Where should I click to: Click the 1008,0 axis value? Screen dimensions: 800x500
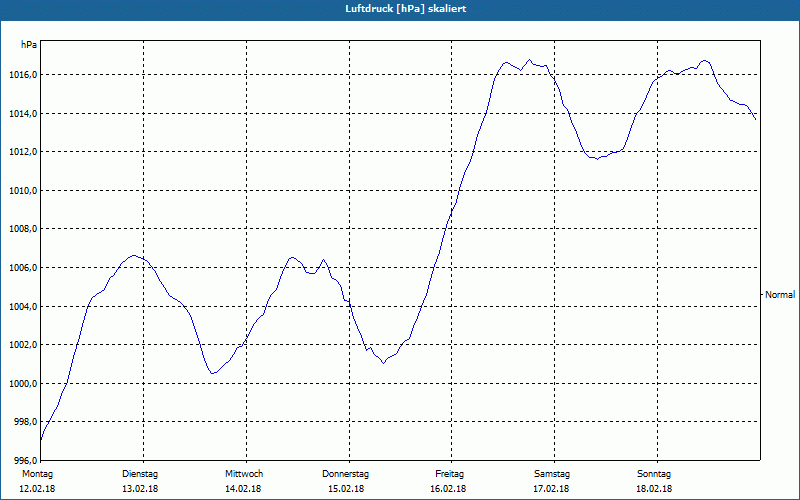tap(23, 229)
